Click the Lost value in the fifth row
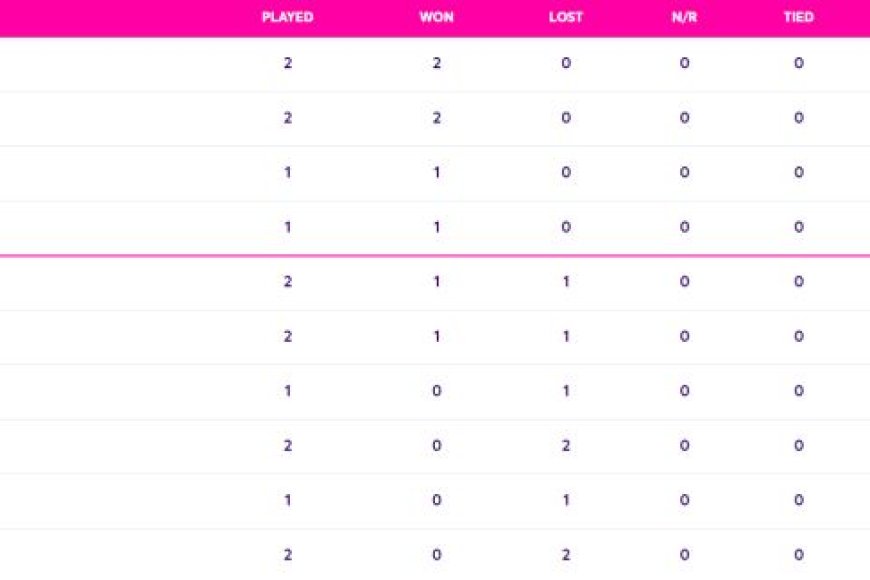Screen dimensions: 870x580 click(566, 282)
